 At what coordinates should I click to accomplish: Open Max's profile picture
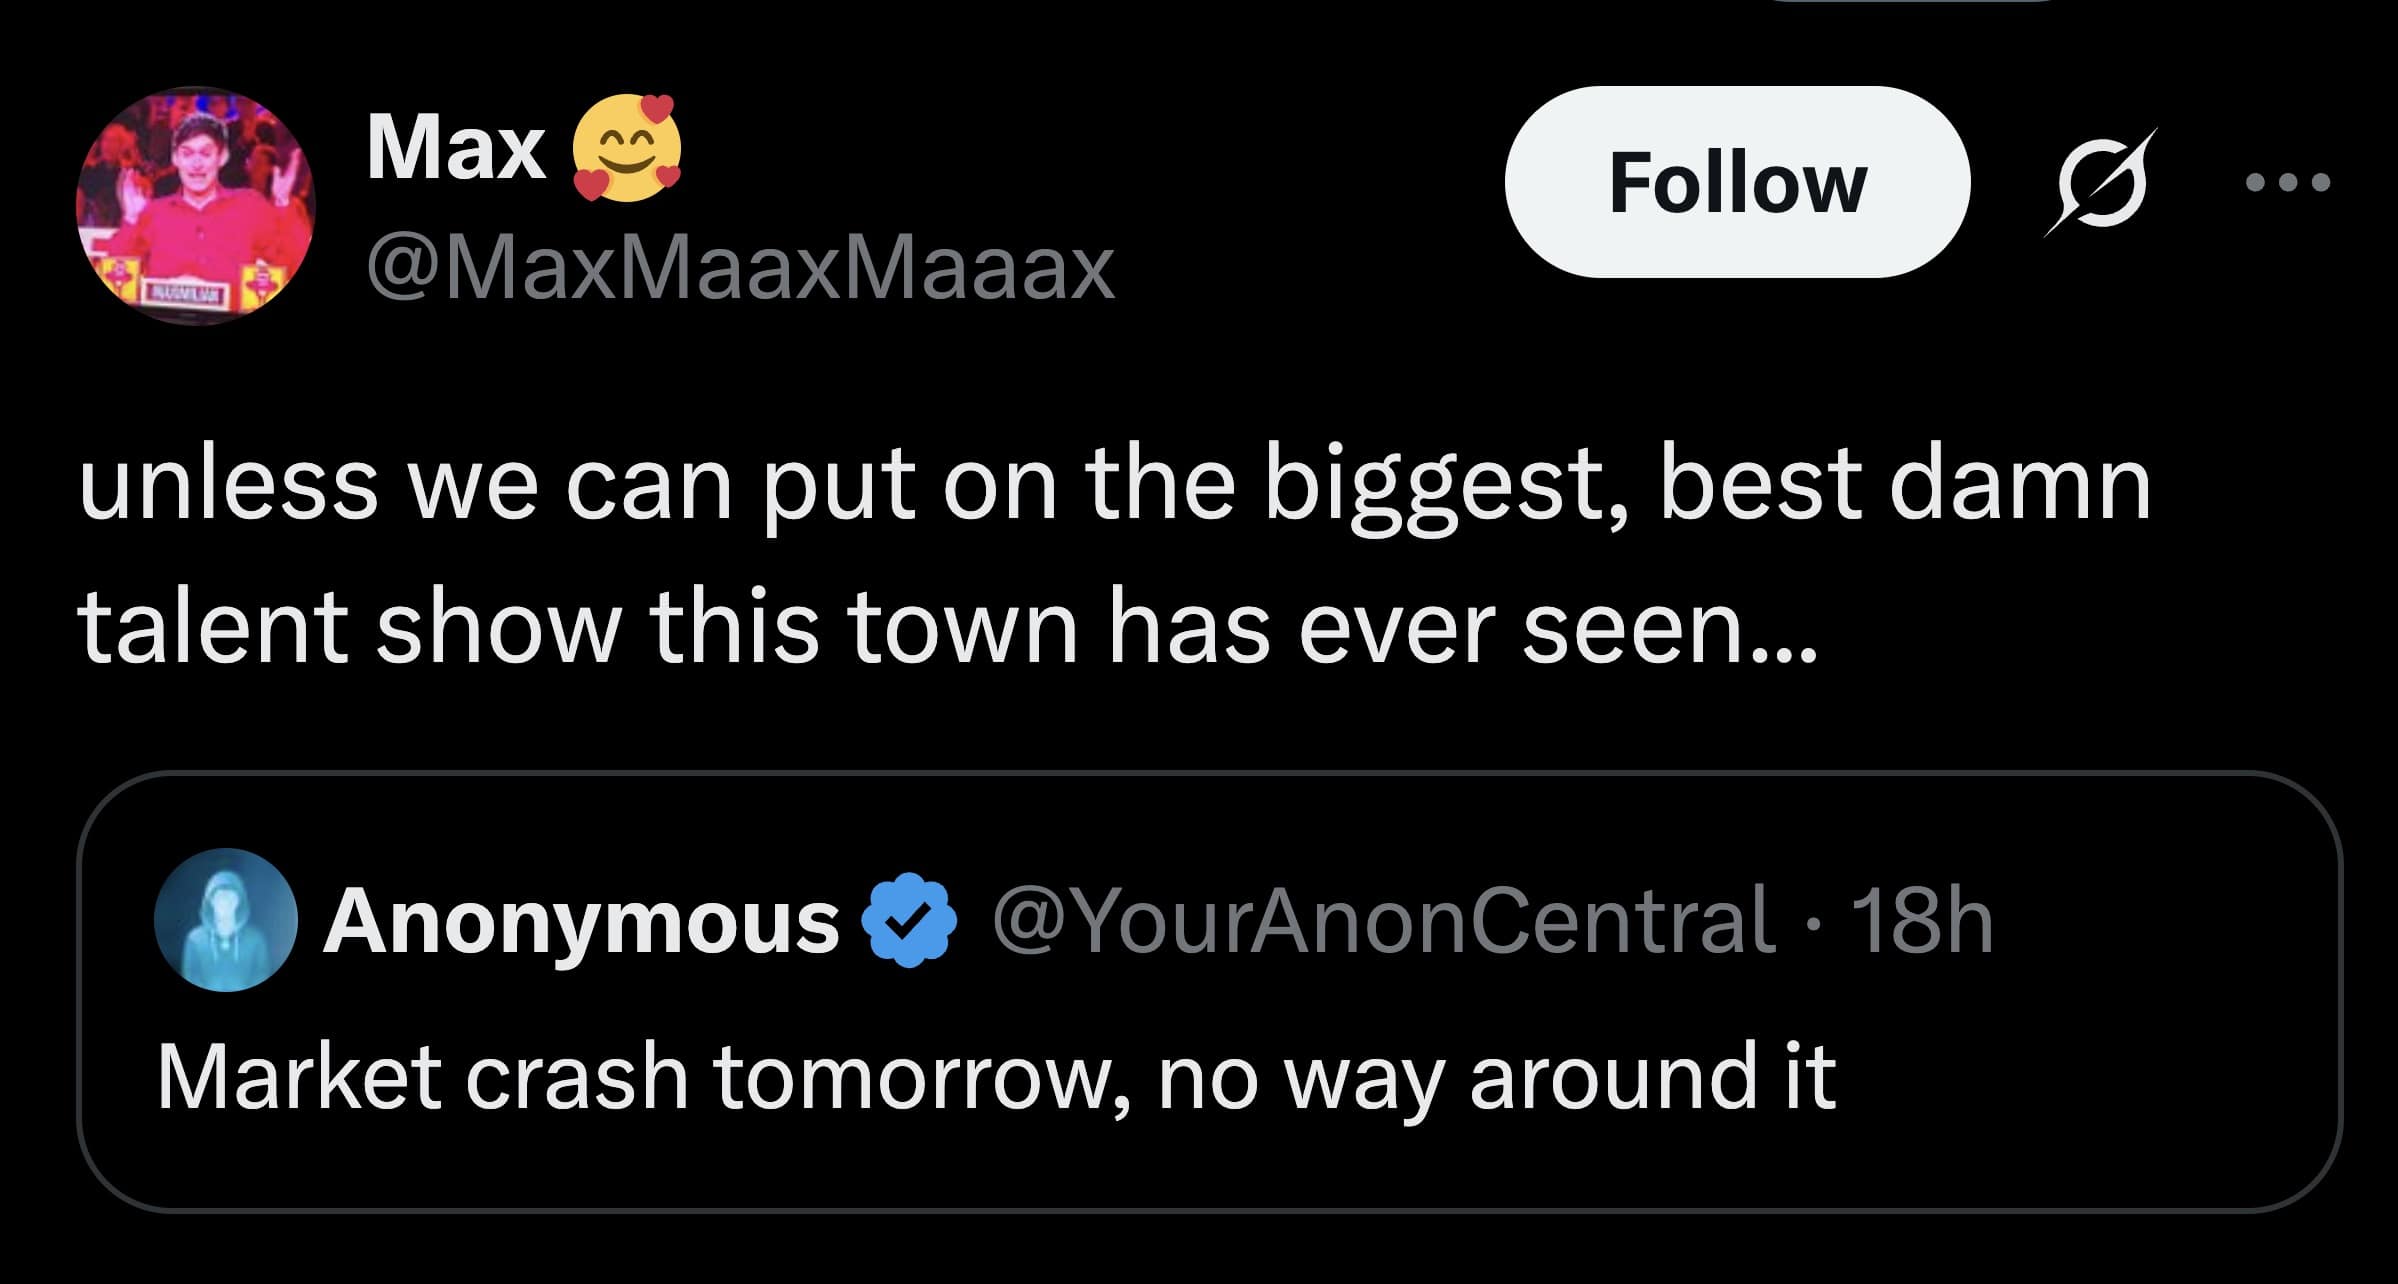[196, 206]
